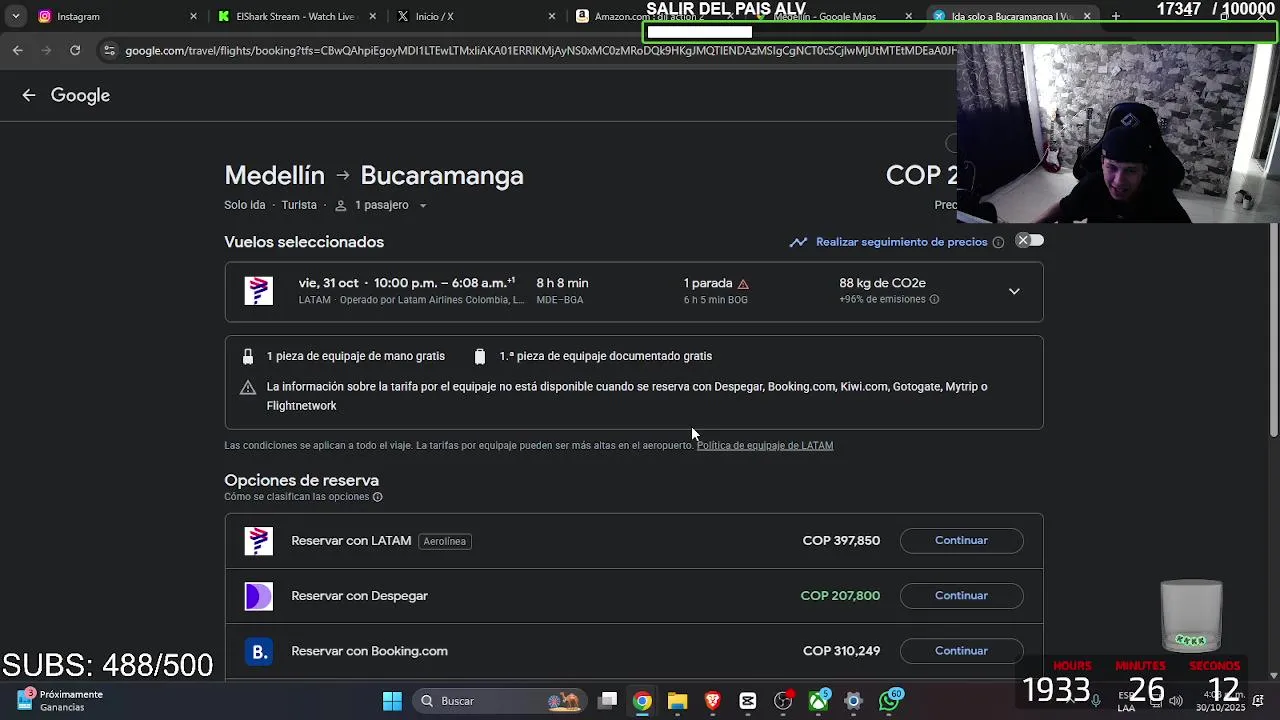Viewport: 1280px width, 720px height.
Task: Open the notifications bell in system tray
Action: (1258, 701)
